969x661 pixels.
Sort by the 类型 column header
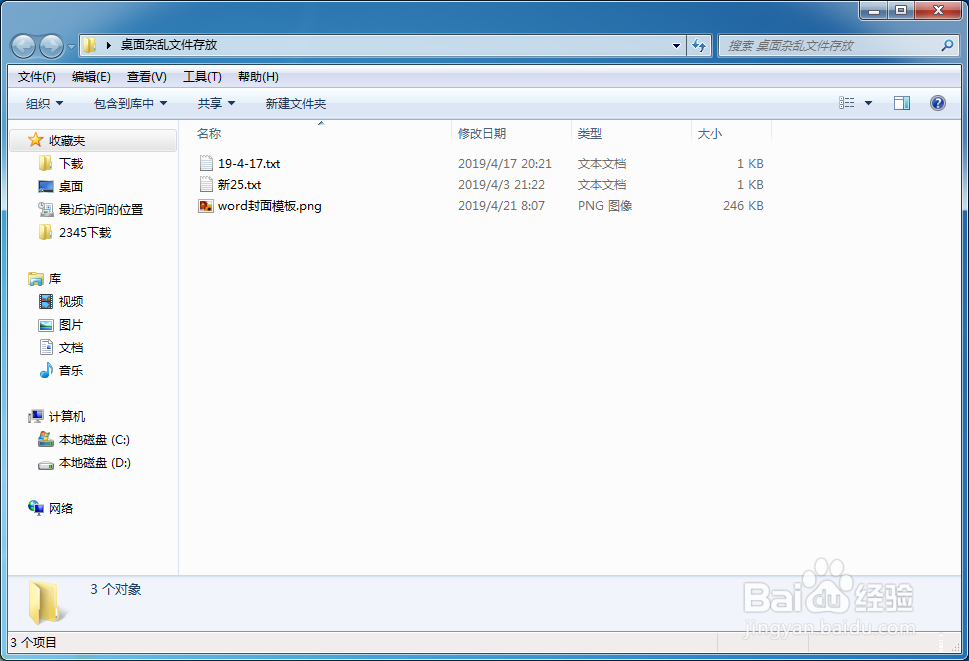tap(590, 133)
